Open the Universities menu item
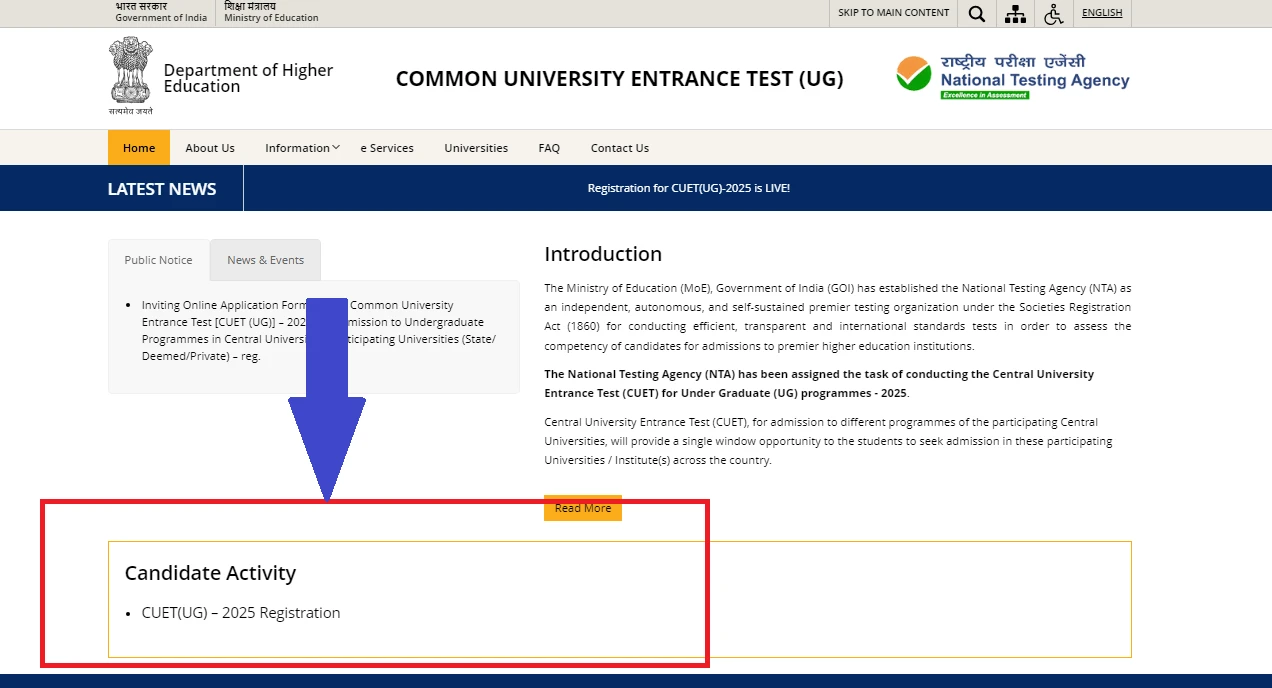1272x688 pixels. 475,147
